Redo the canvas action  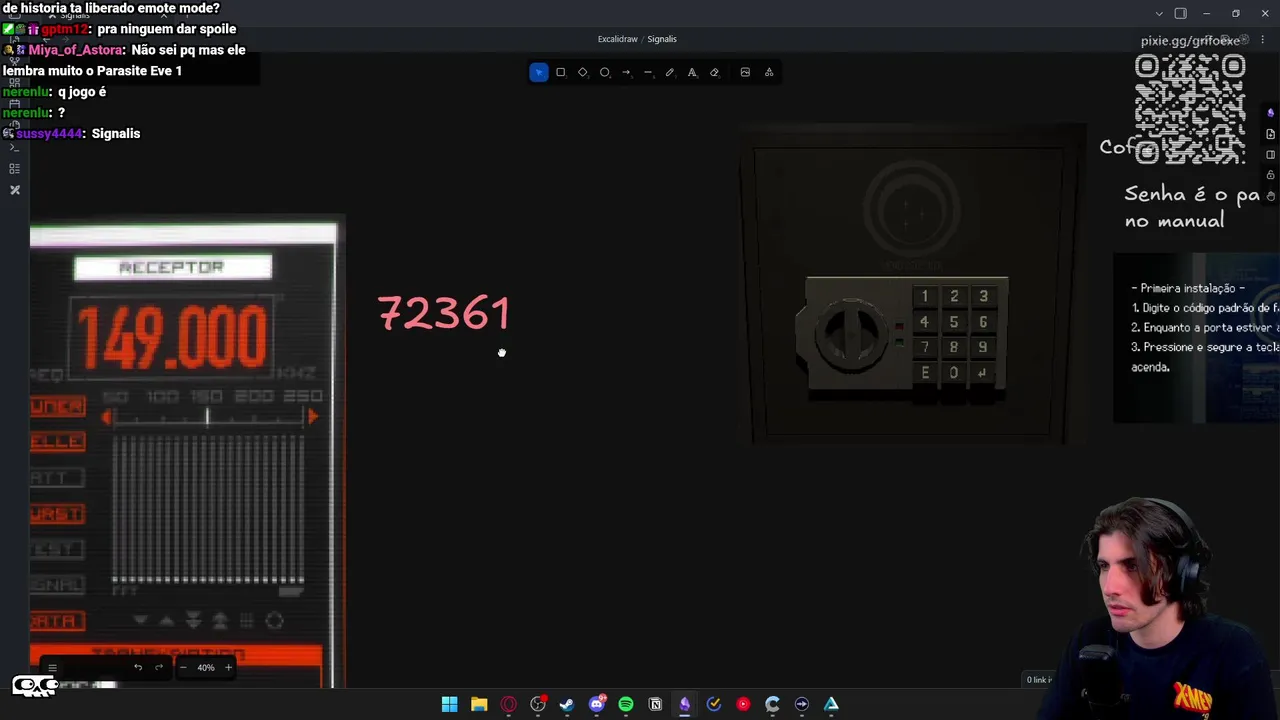pos(158,667)
